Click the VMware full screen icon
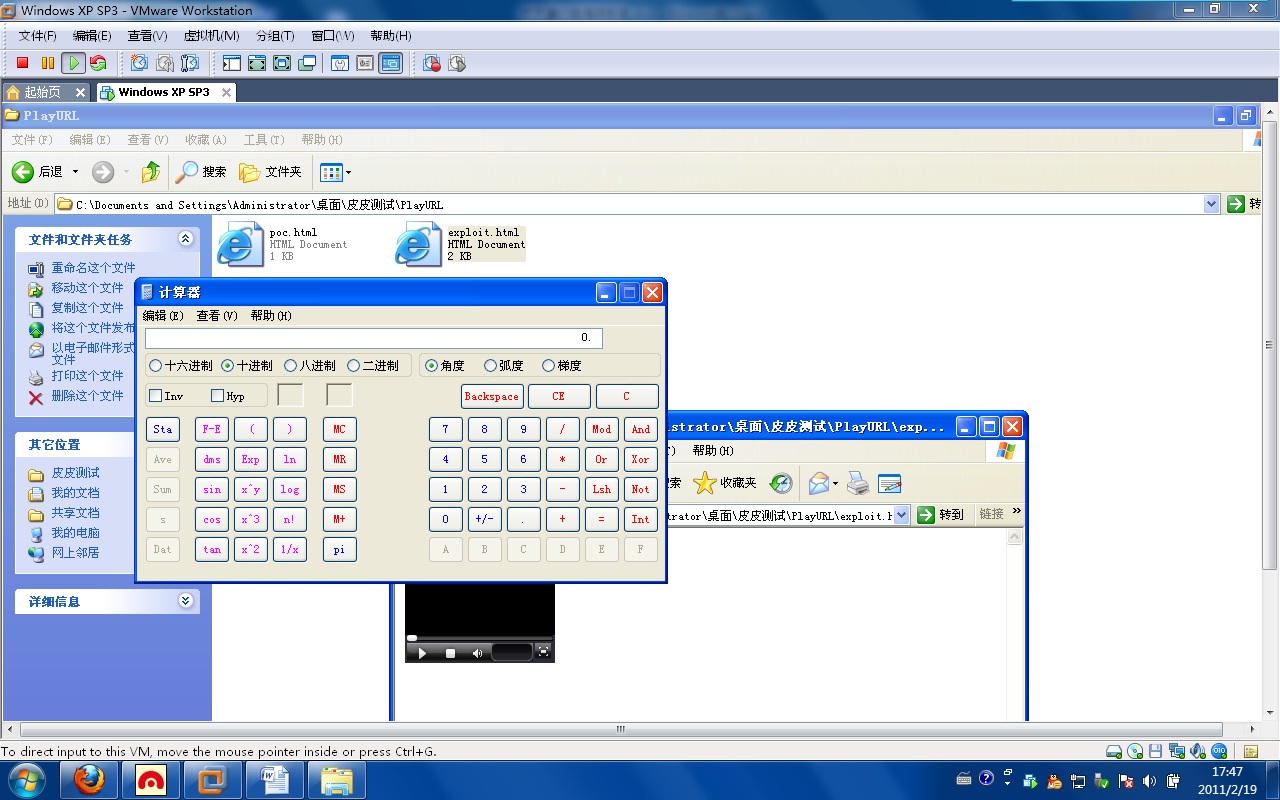This screenshot has height=800, width=1280. [x=282, y=63]
